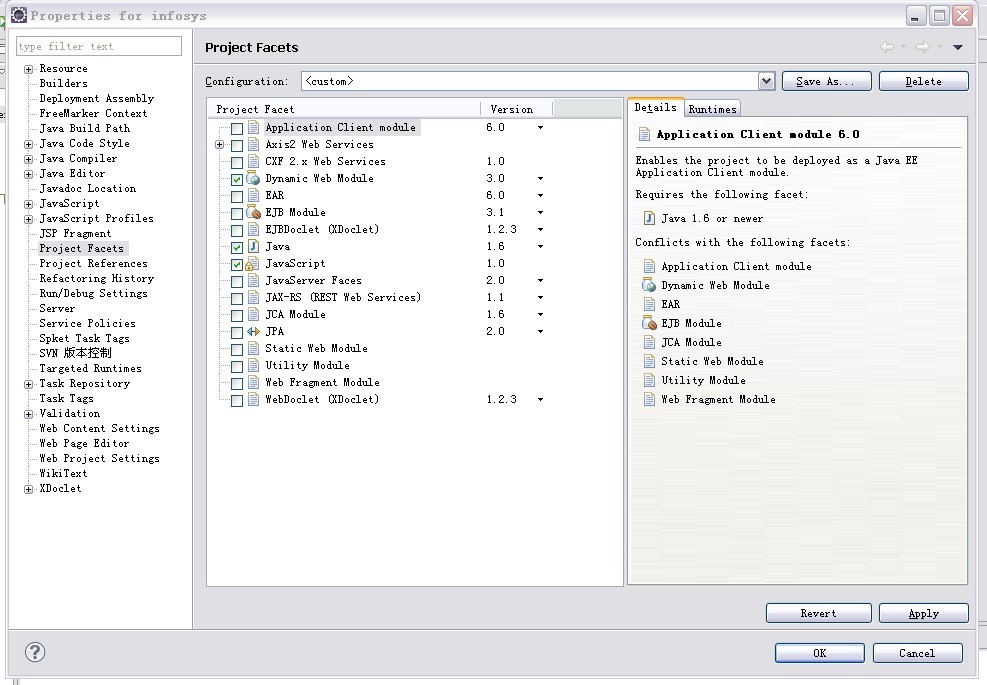
Task: Click the JPA facet icon
Action: (x=254, y=332)
